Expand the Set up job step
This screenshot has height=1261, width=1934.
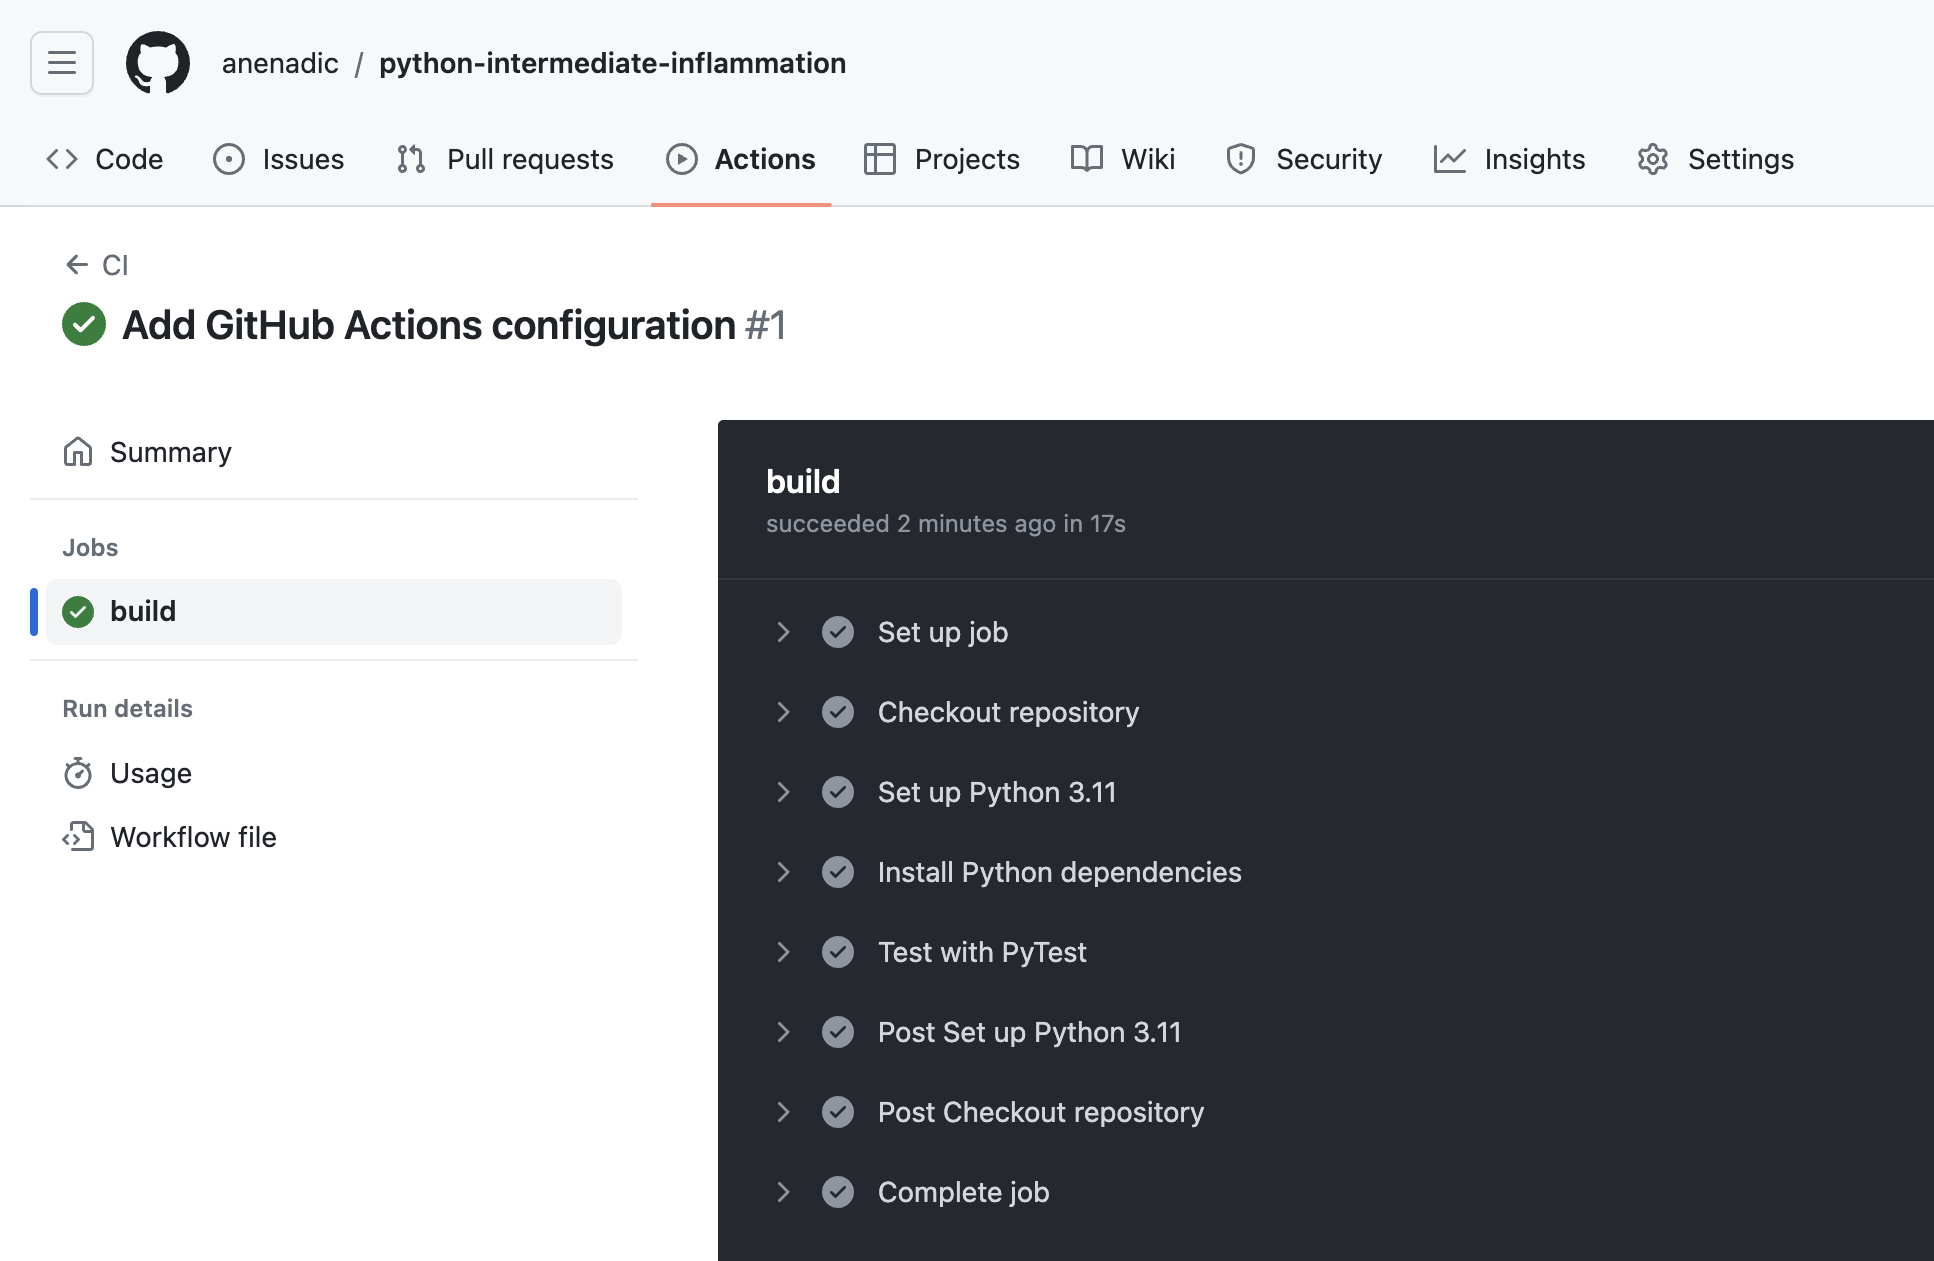783,632
